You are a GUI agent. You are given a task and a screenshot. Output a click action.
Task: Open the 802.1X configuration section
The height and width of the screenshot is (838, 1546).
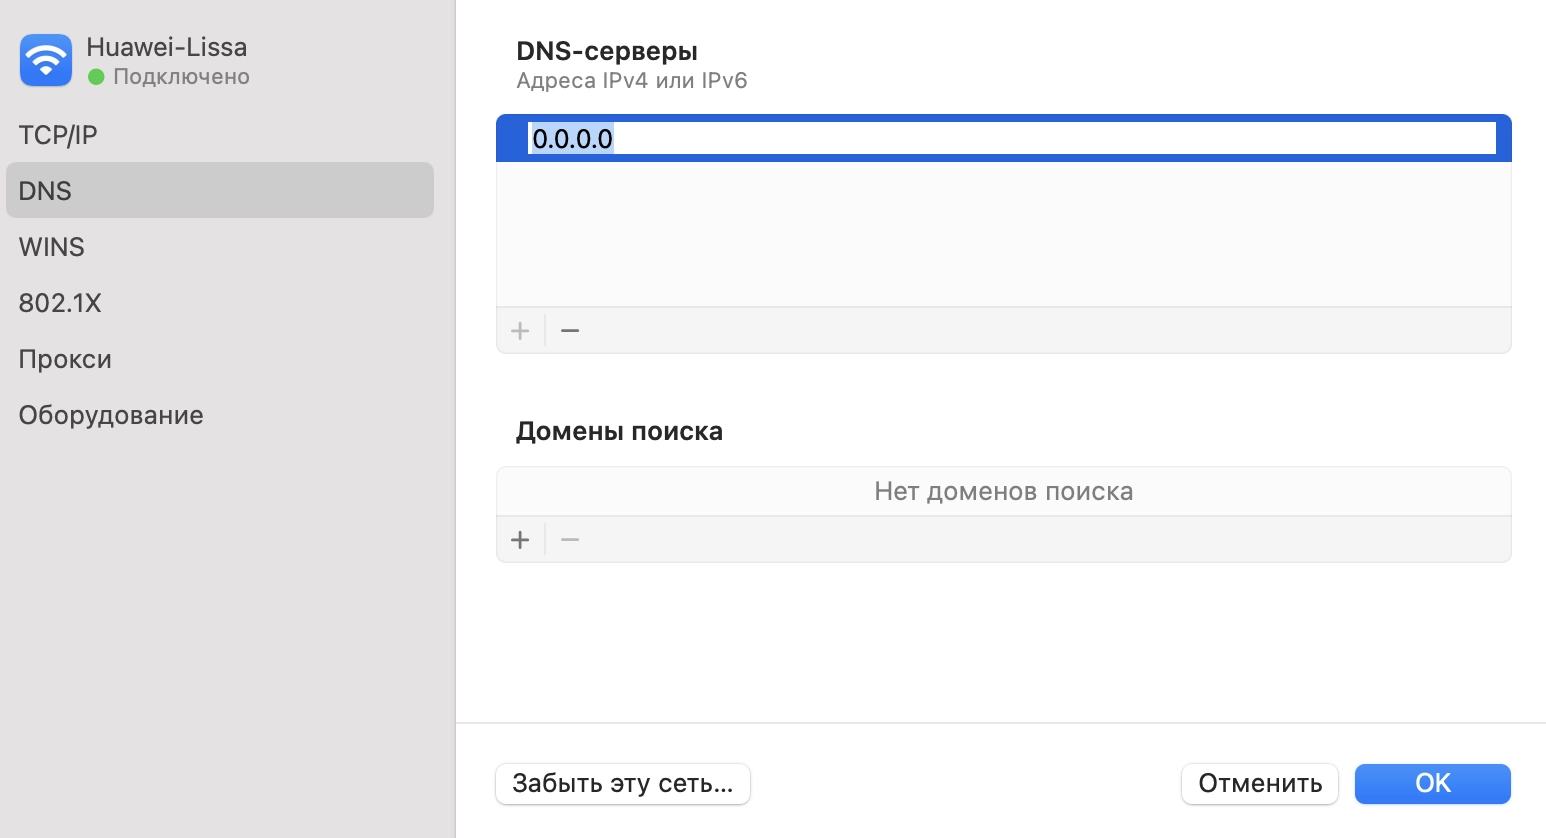60,302
